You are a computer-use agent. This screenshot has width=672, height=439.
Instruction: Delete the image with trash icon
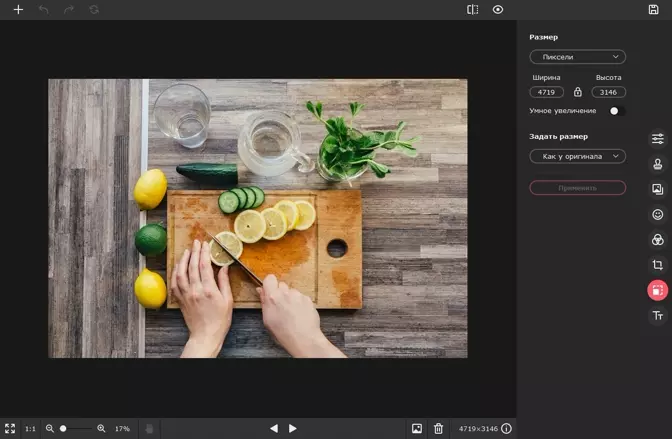pyautogui.click(x=438, y=428)
